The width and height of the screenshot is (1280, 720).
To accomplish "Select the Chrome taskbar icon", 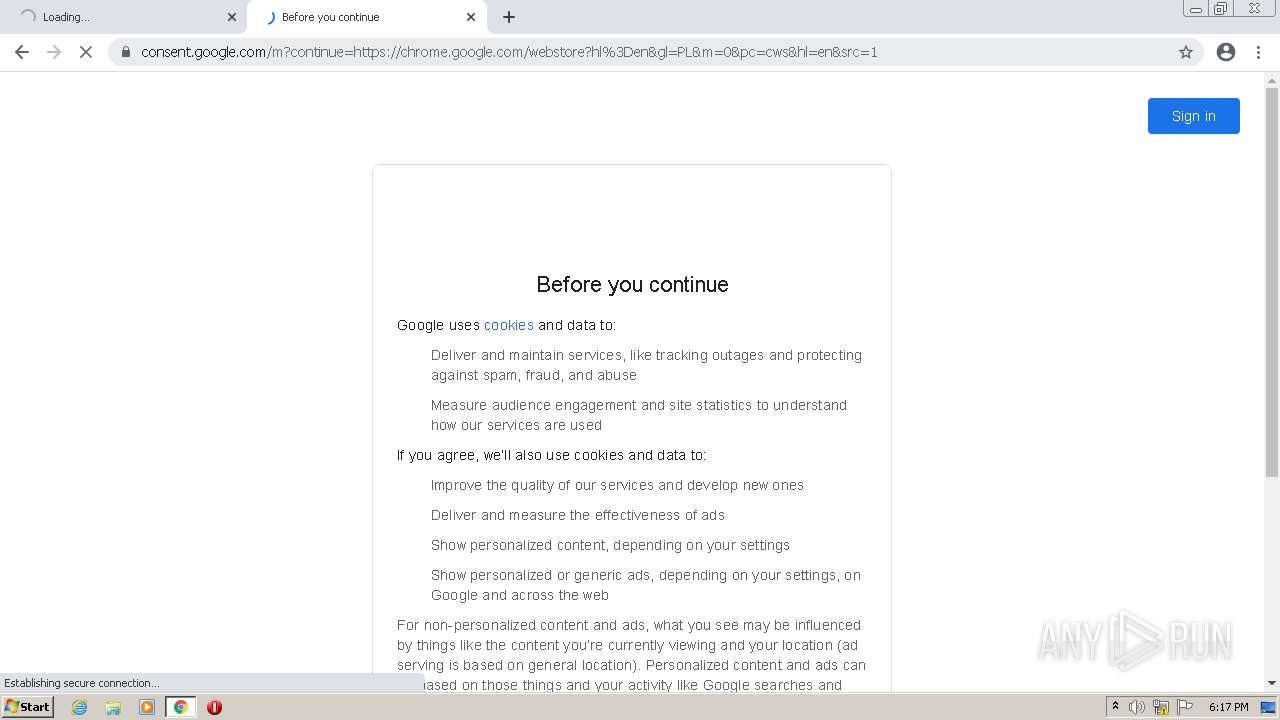I will tap(180, 707).
